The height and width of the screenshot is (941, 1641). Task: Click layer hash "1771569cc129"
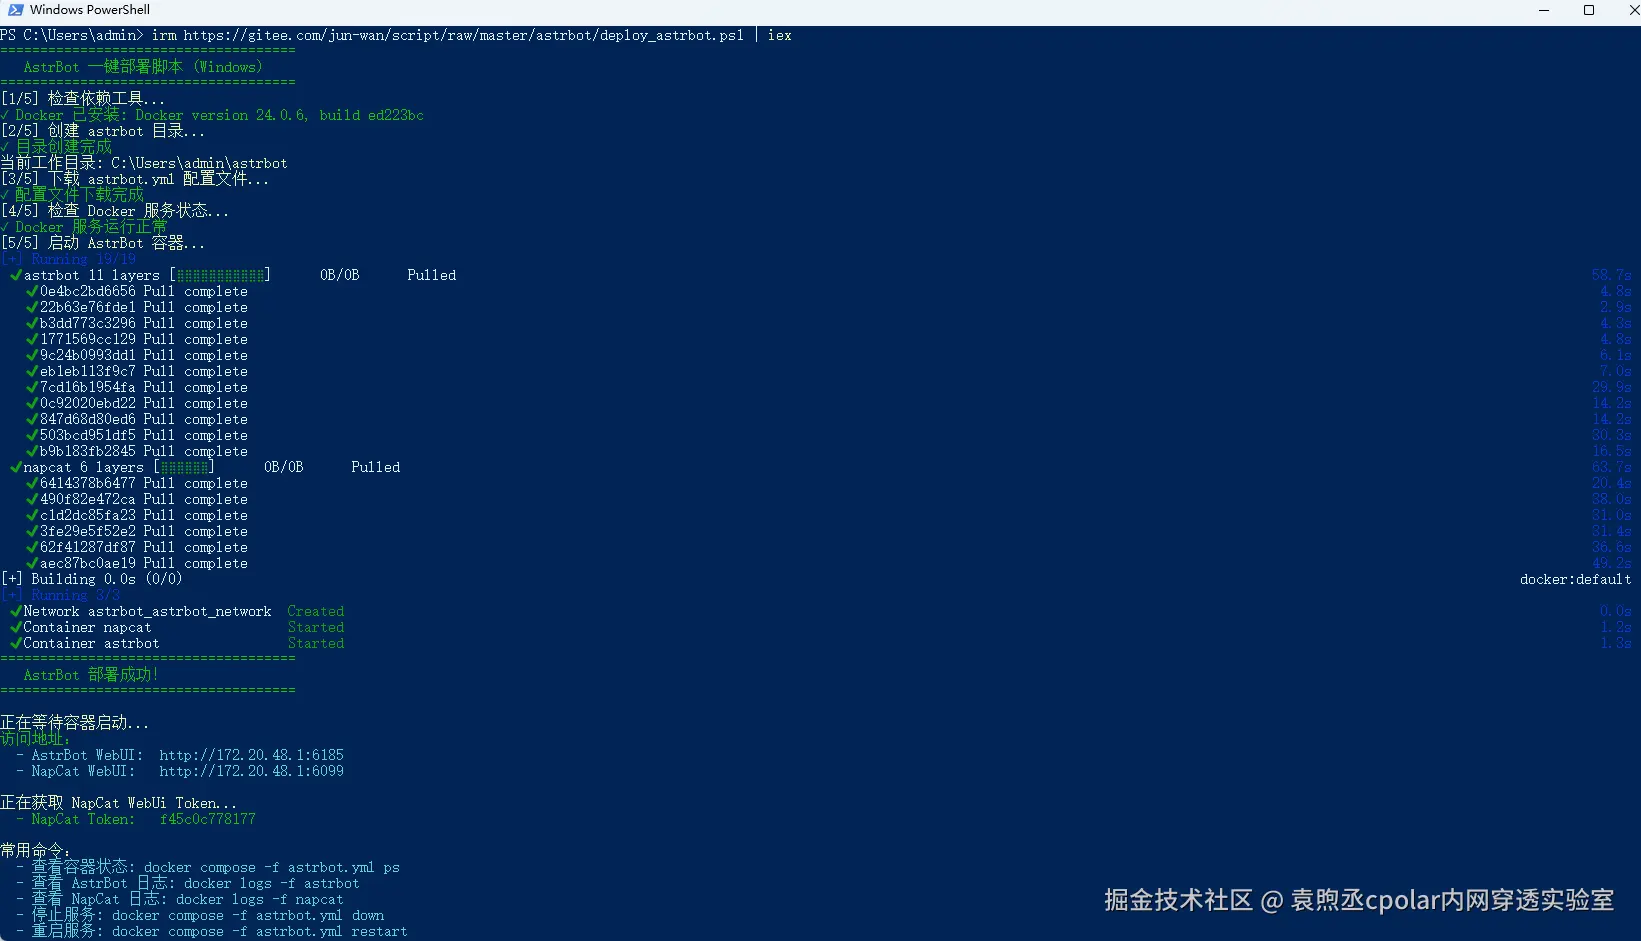click(88, 339)
